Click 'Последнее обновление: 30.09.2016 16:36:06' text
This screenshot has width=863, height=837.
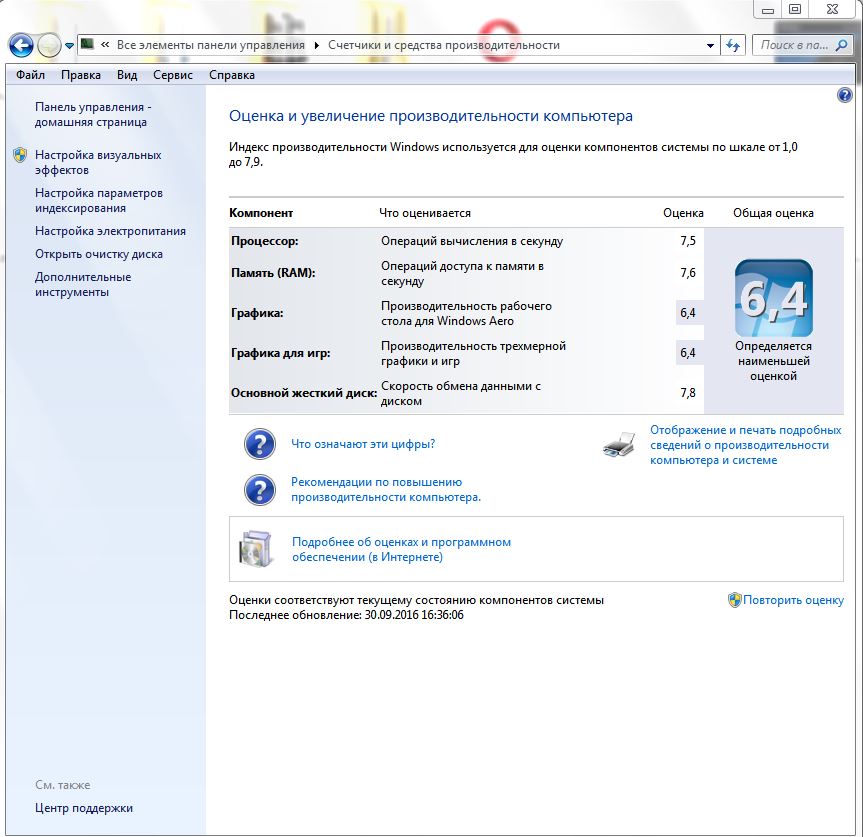(346, 615)
